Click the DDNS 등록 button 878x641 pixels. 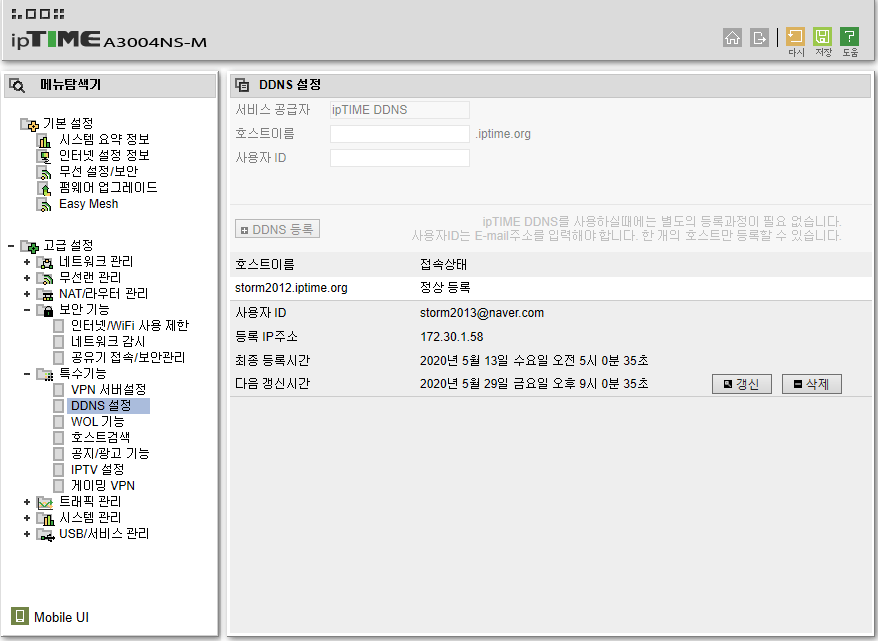pyautogui.click(x=277, y=229)
